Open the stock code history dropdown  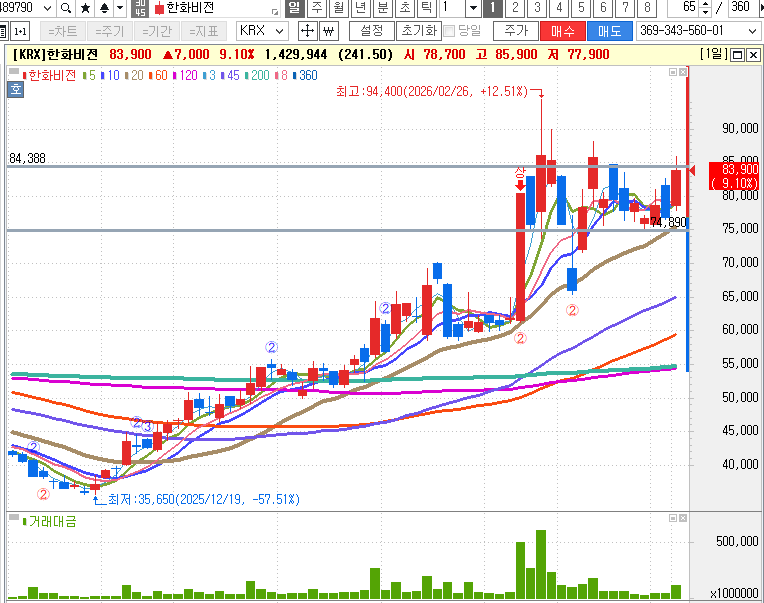click(47, 8)
